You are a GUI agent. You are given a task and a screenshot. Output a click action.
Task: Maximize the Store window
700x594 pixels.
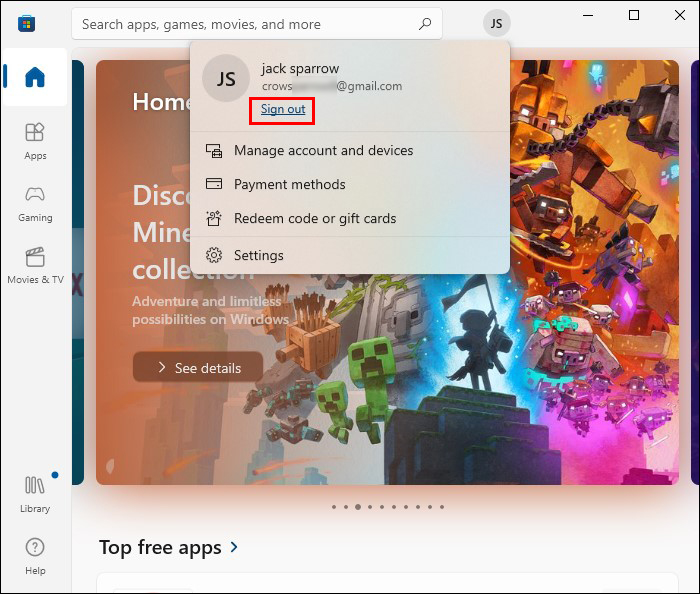[x=634, y=16]
